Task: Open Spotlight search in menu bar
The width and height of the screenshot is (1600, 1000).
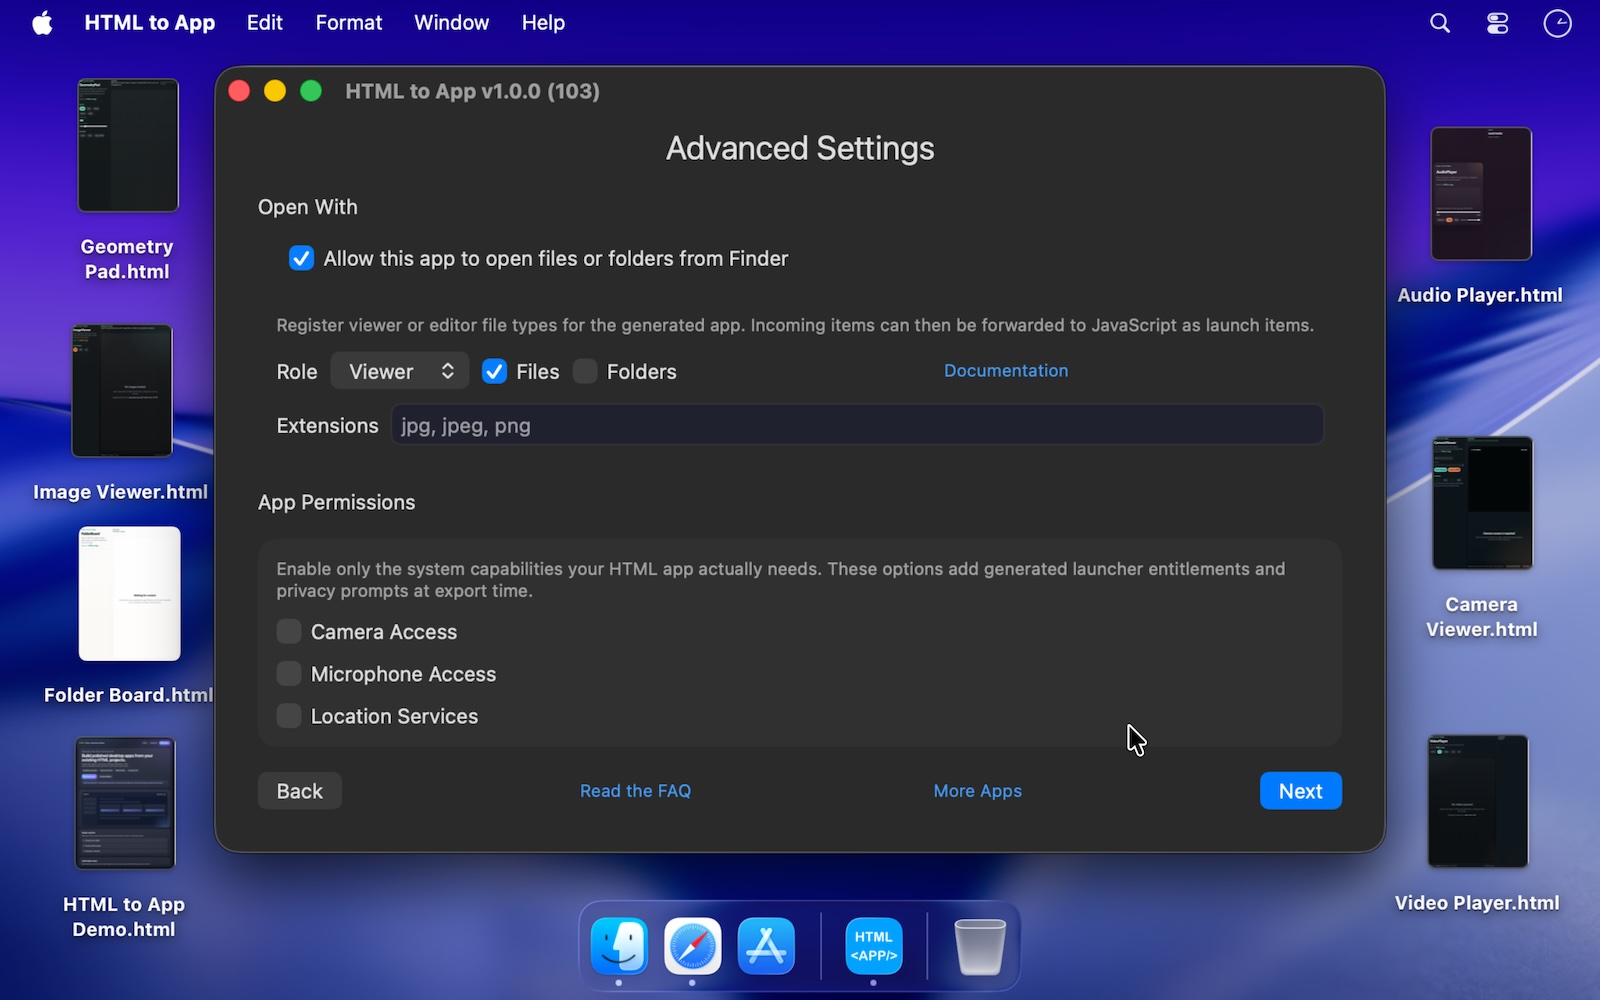Action: [1440, 23]
